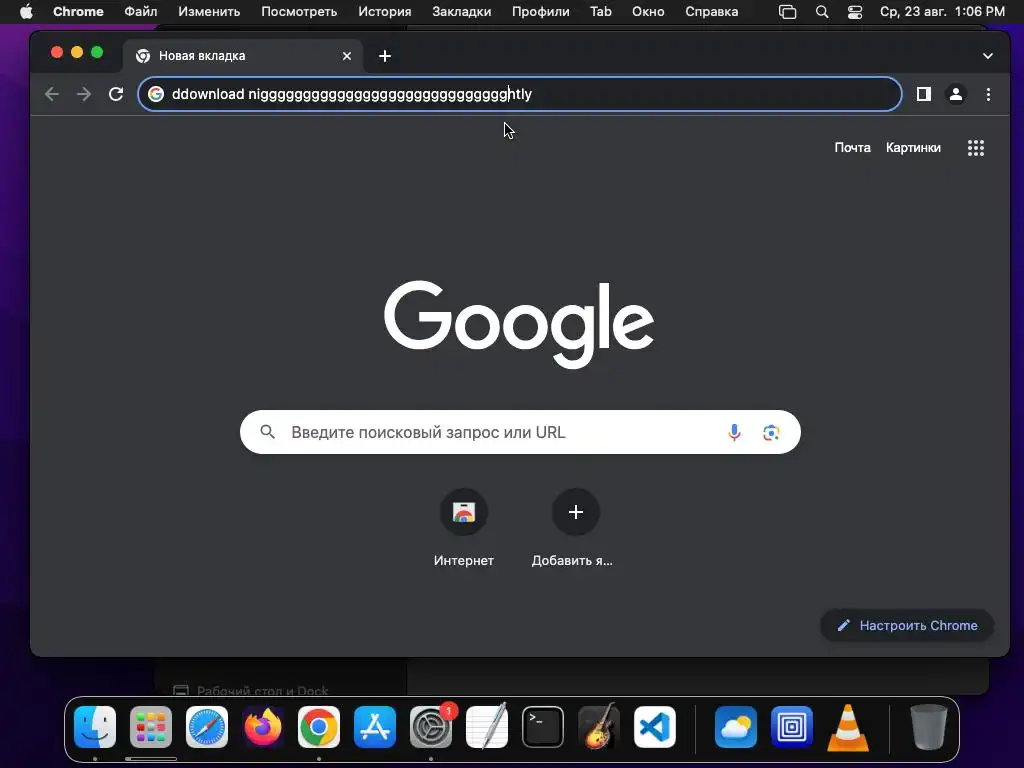Screen dimensions: 1024x768
Task: Go forward with the forward arrow
Action: tap(84, 94)
